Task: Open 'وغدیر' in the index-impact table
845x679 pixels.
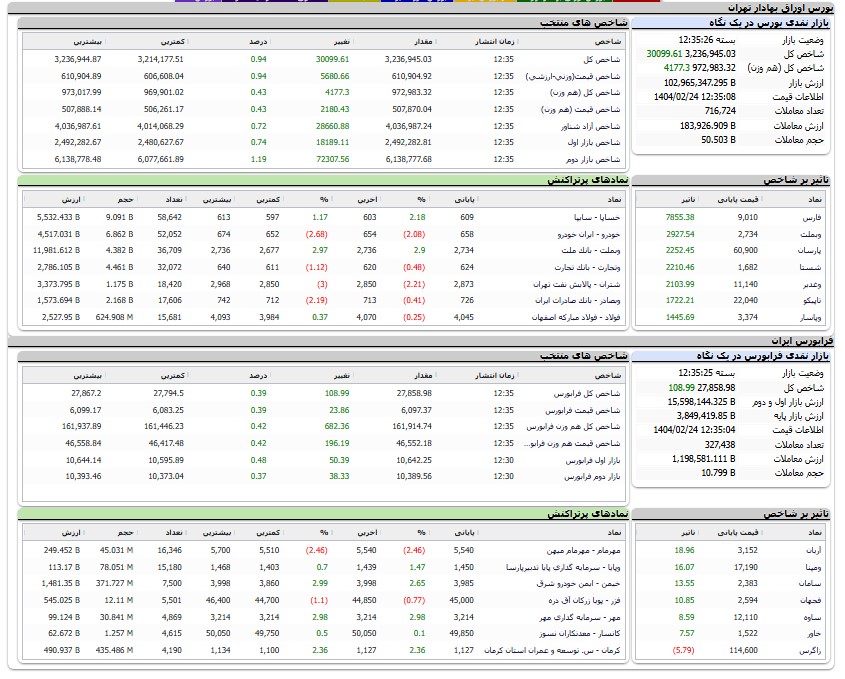Action: click(812, 285)
